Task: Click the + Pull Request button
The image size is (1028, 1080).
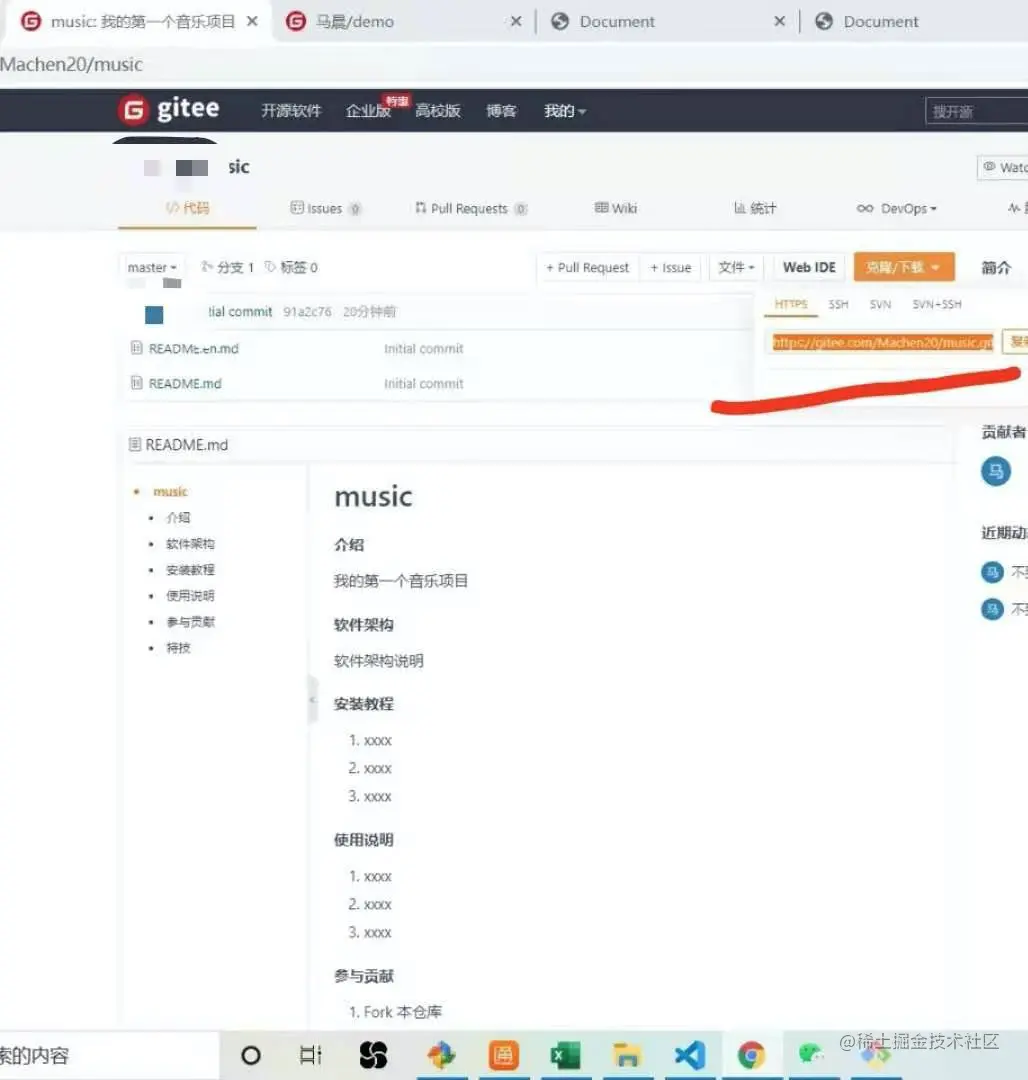Action: [x=587, y=267]
